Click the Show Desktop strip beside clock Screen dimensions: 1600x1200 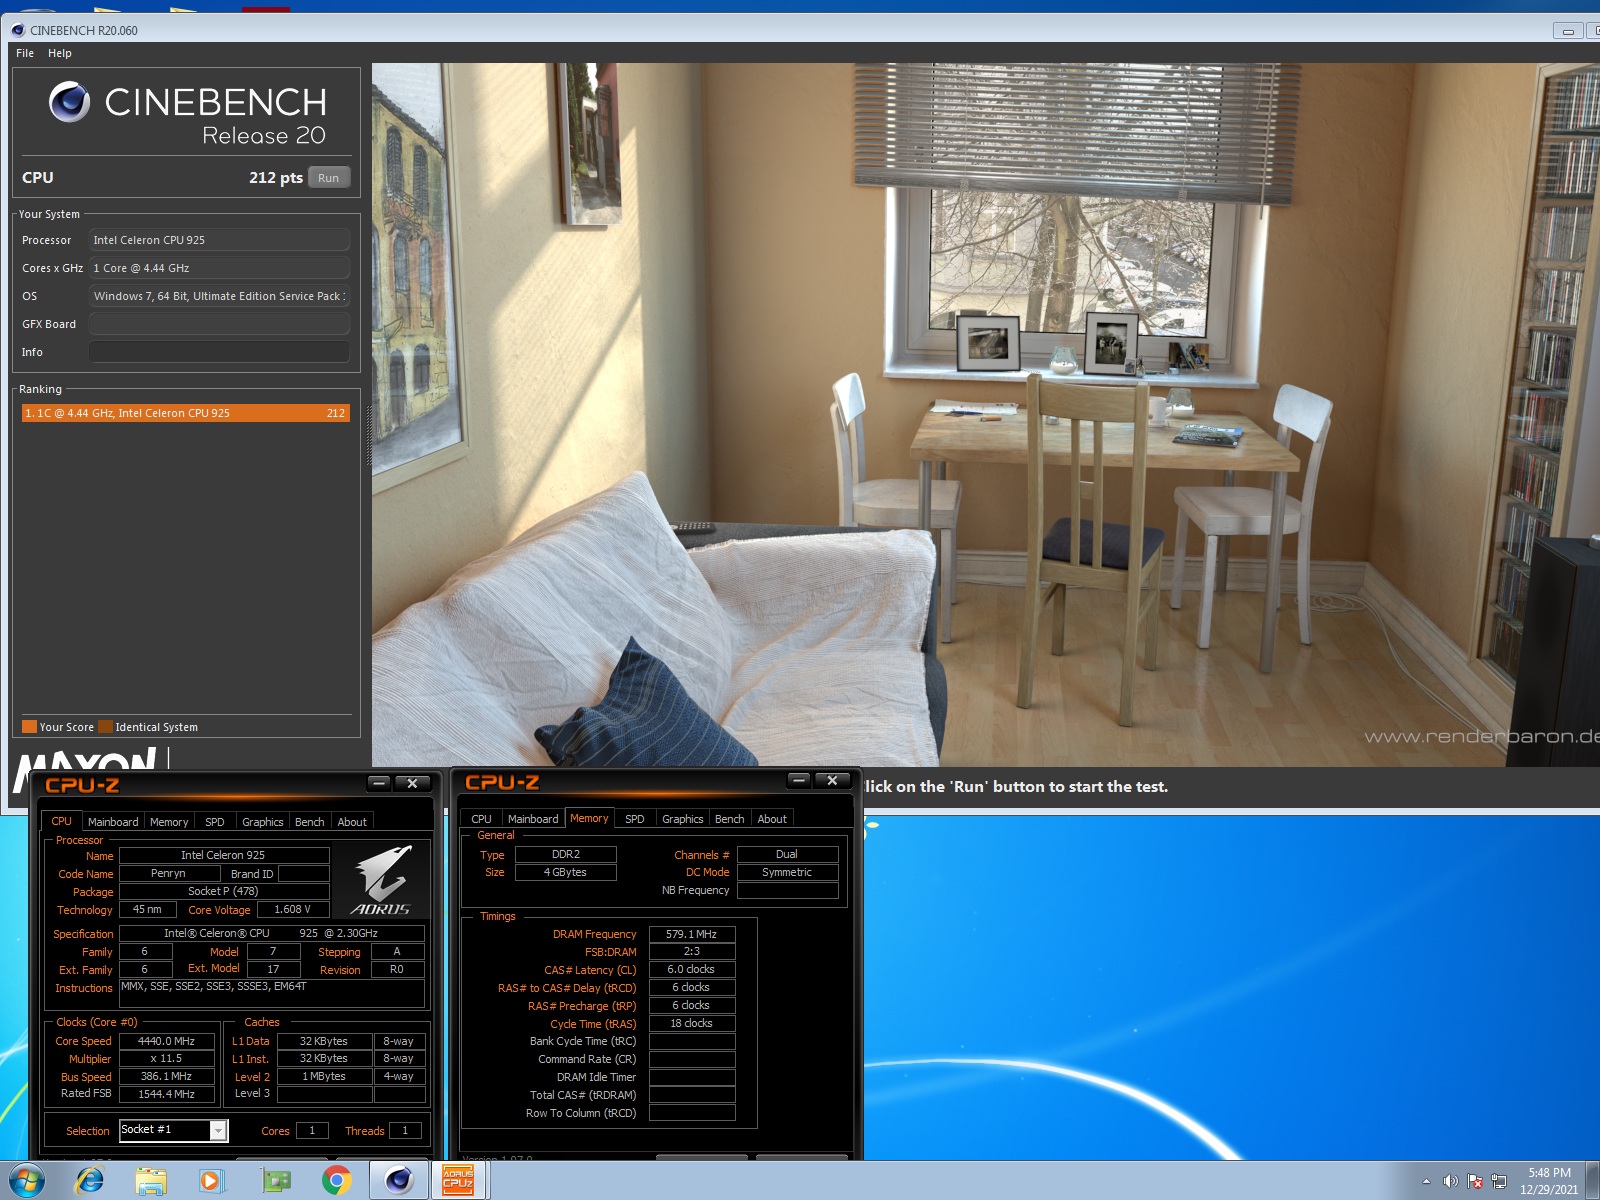point(1594,1181)
